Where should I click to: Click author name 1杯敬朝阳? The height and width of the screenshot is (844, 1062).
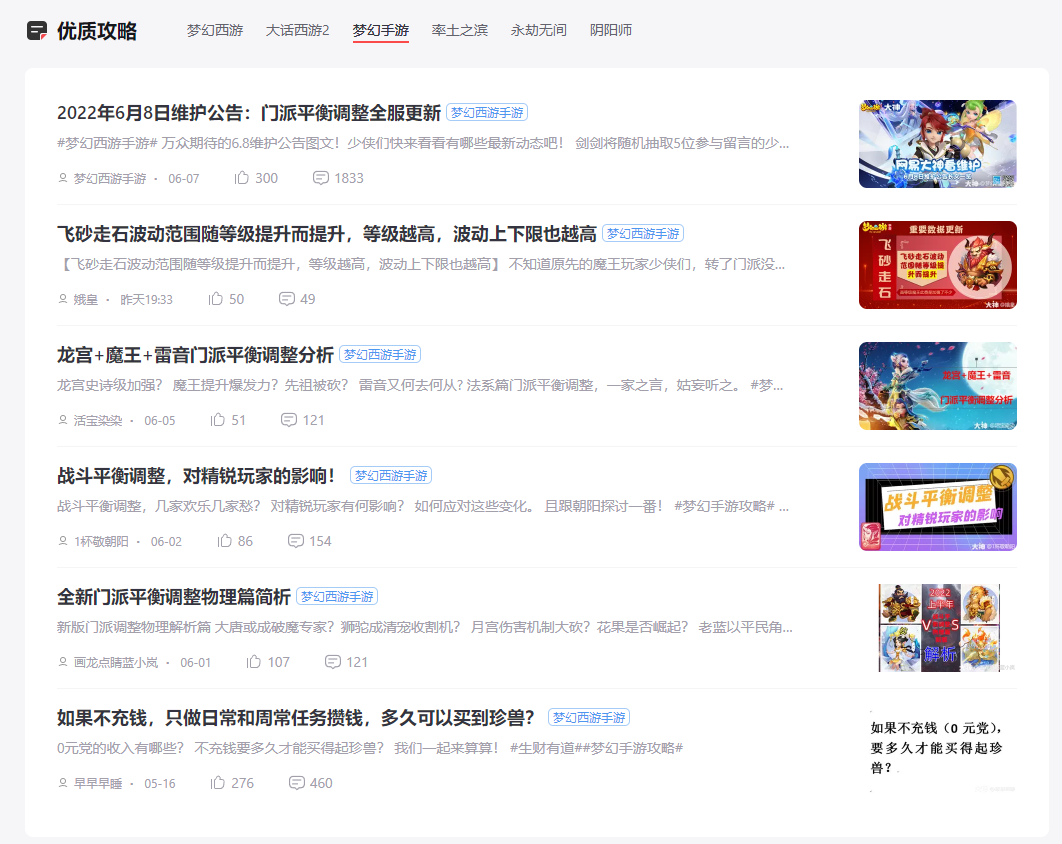[101, 541]
